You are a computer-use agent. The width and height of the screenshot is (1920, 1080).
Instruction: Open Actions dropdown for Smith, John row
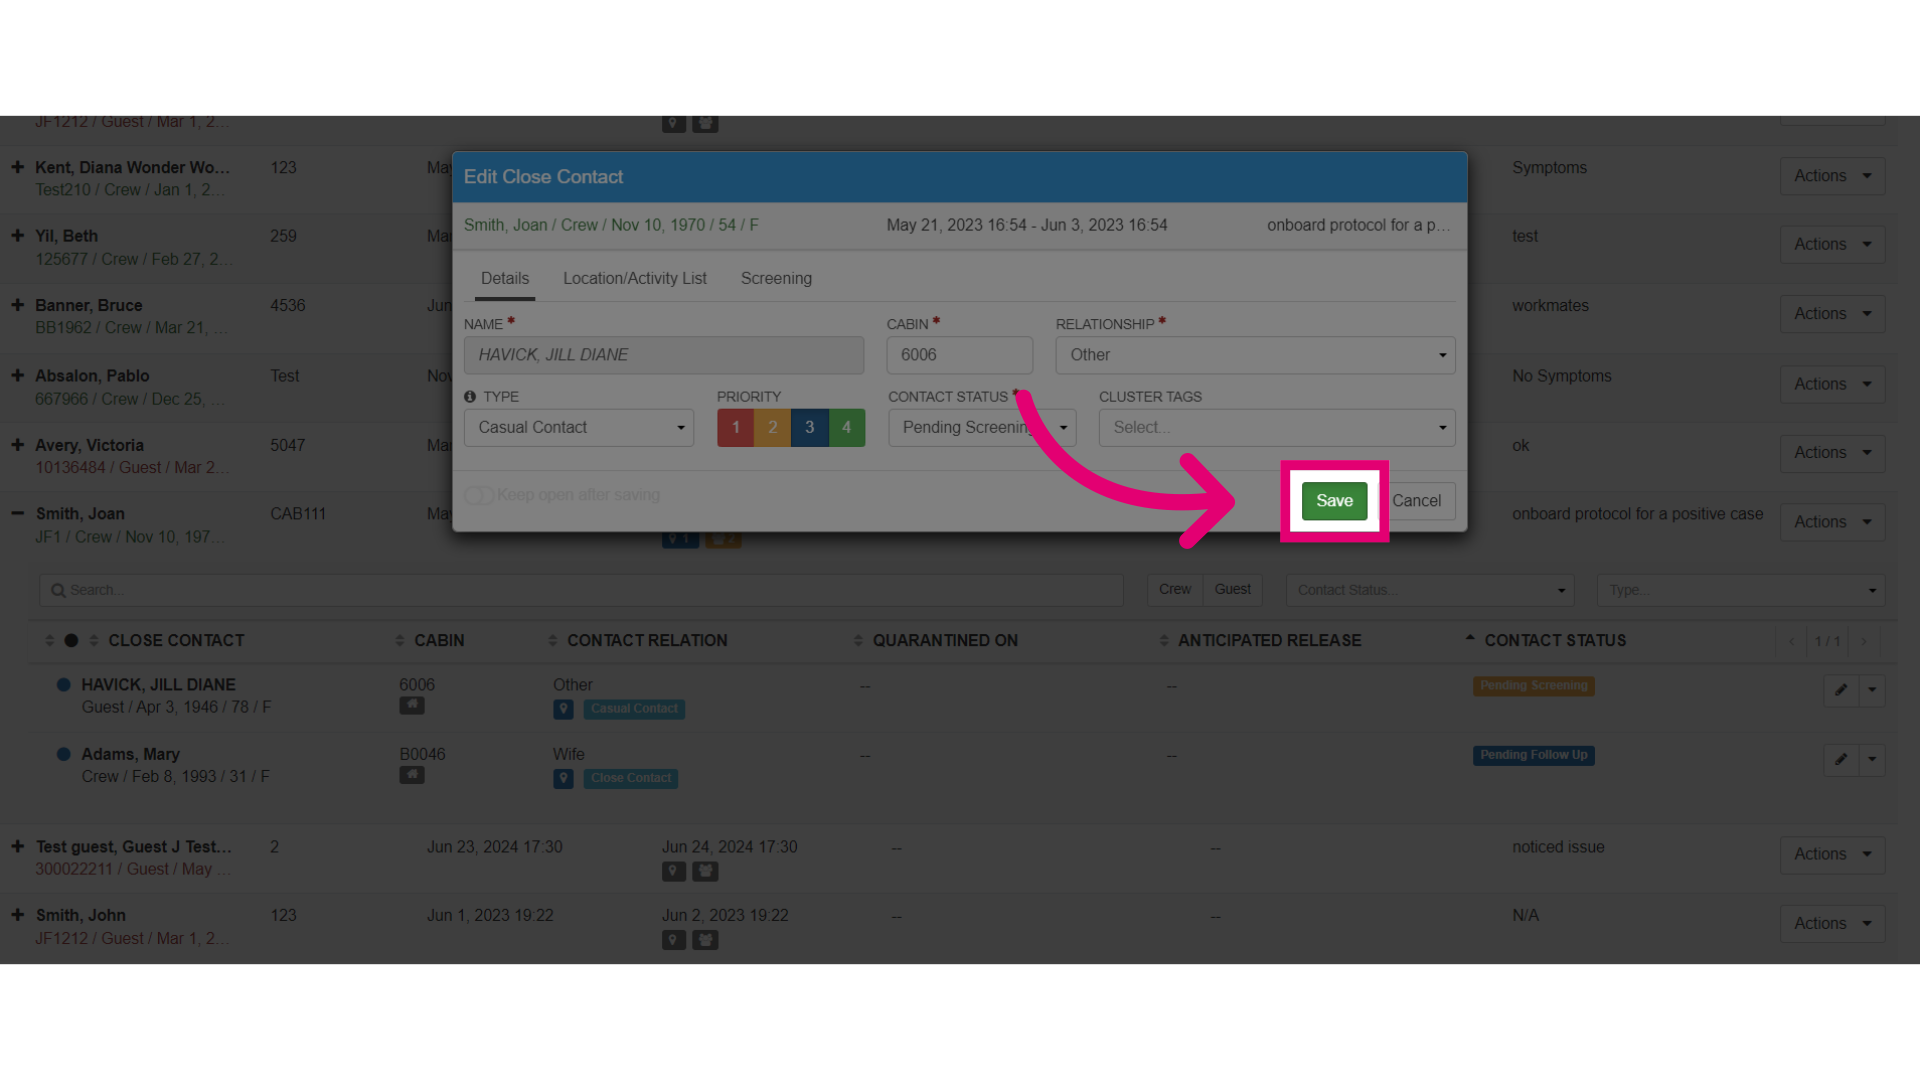pyautogui.click(x=1832, y=924)
